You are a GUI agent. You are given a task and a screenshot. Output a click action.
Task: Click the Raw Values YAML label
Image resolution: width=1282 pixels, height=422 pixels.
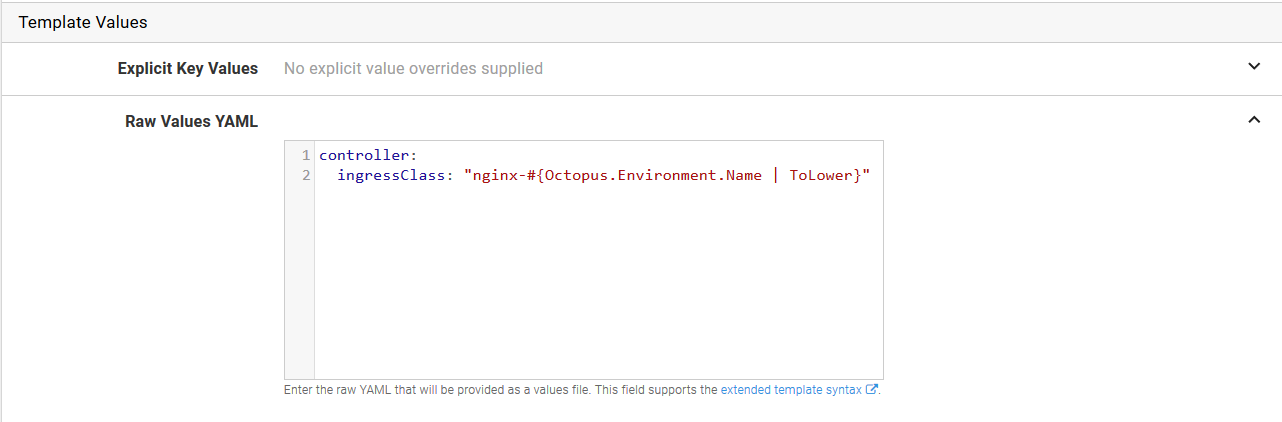click(191, 121)
